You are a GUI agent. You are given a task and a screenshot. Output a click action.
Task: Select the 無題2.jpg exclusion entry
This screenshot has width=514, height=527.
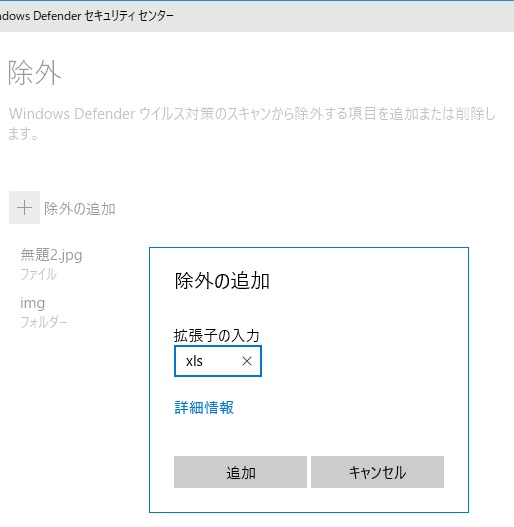click(51, 264)
